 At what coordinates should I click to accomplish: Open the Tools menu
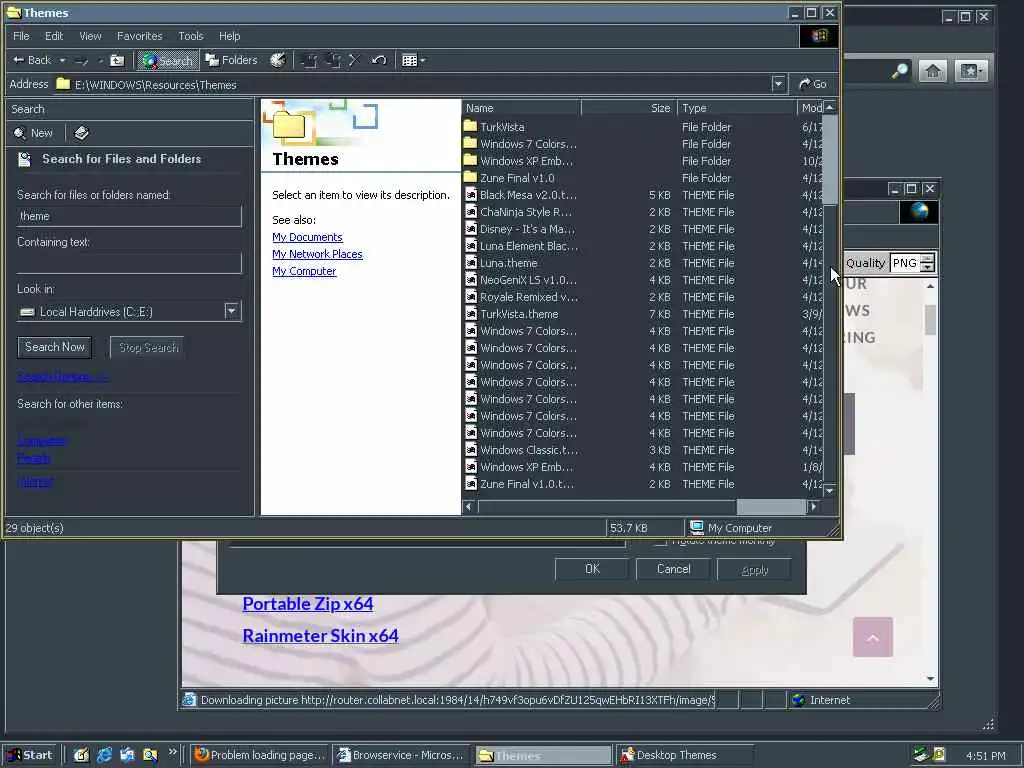coord(191,36)
